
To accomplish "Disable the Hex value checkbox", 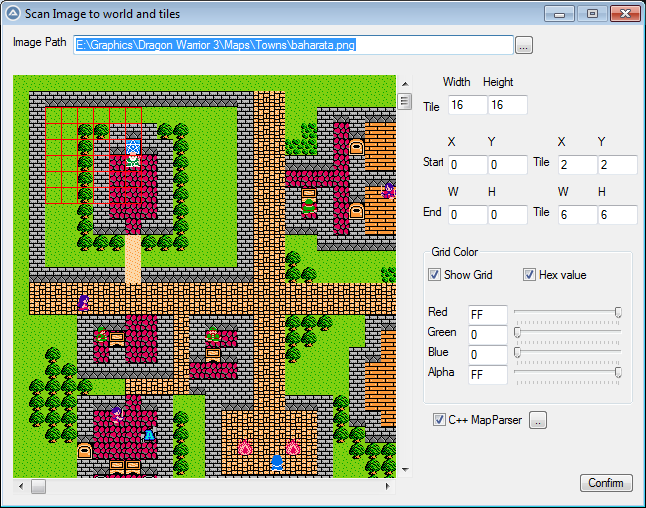I will [530, 275].
